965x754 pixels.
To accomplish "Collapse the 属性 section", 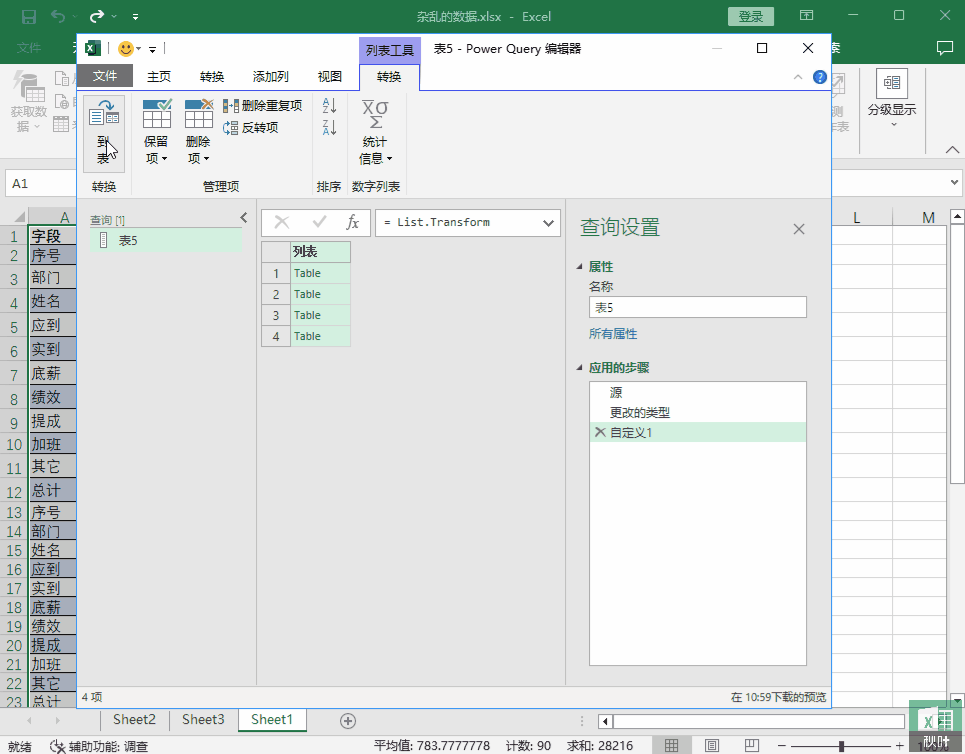I will 580,267.
